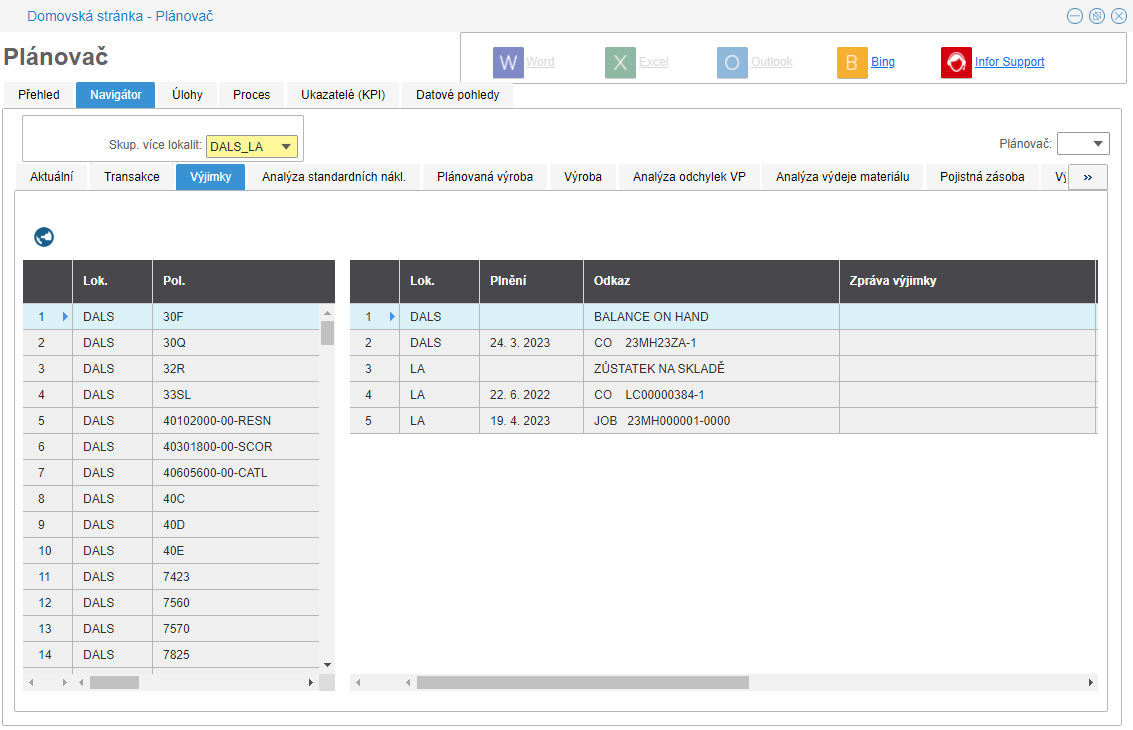Click the date 22. 6. 2022 cell

point(531,395)
